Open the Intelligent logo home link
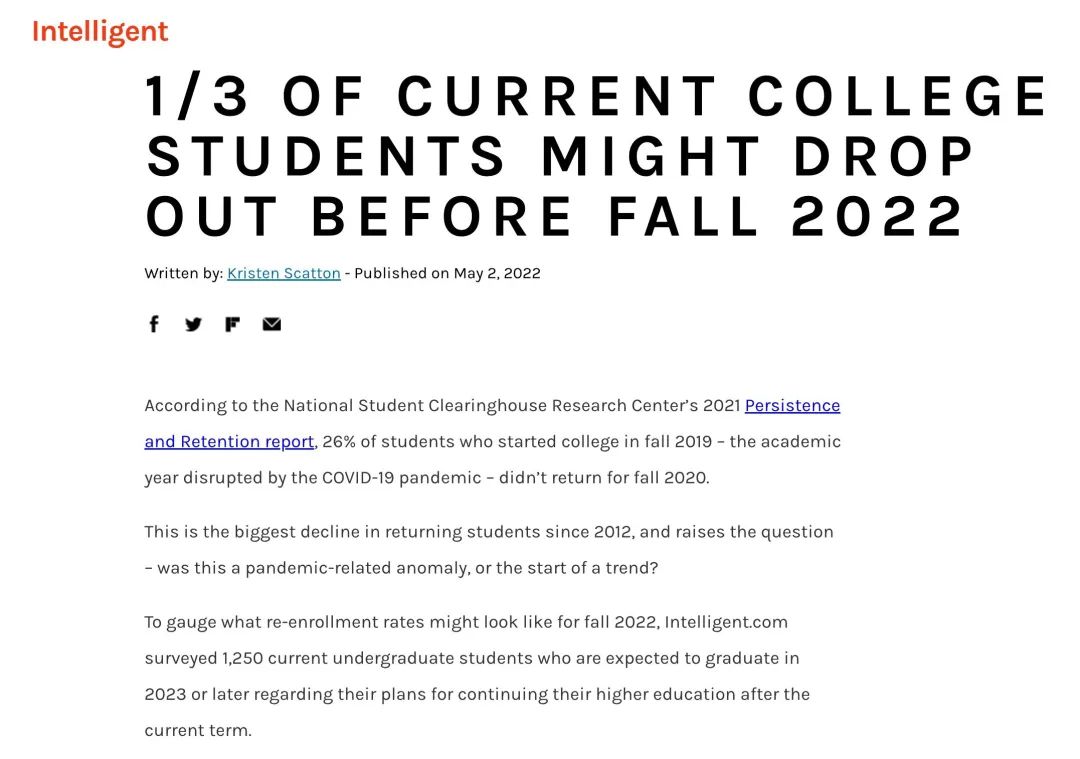The width and height of the screenshot is (1080, 759). tap(100, 32)
